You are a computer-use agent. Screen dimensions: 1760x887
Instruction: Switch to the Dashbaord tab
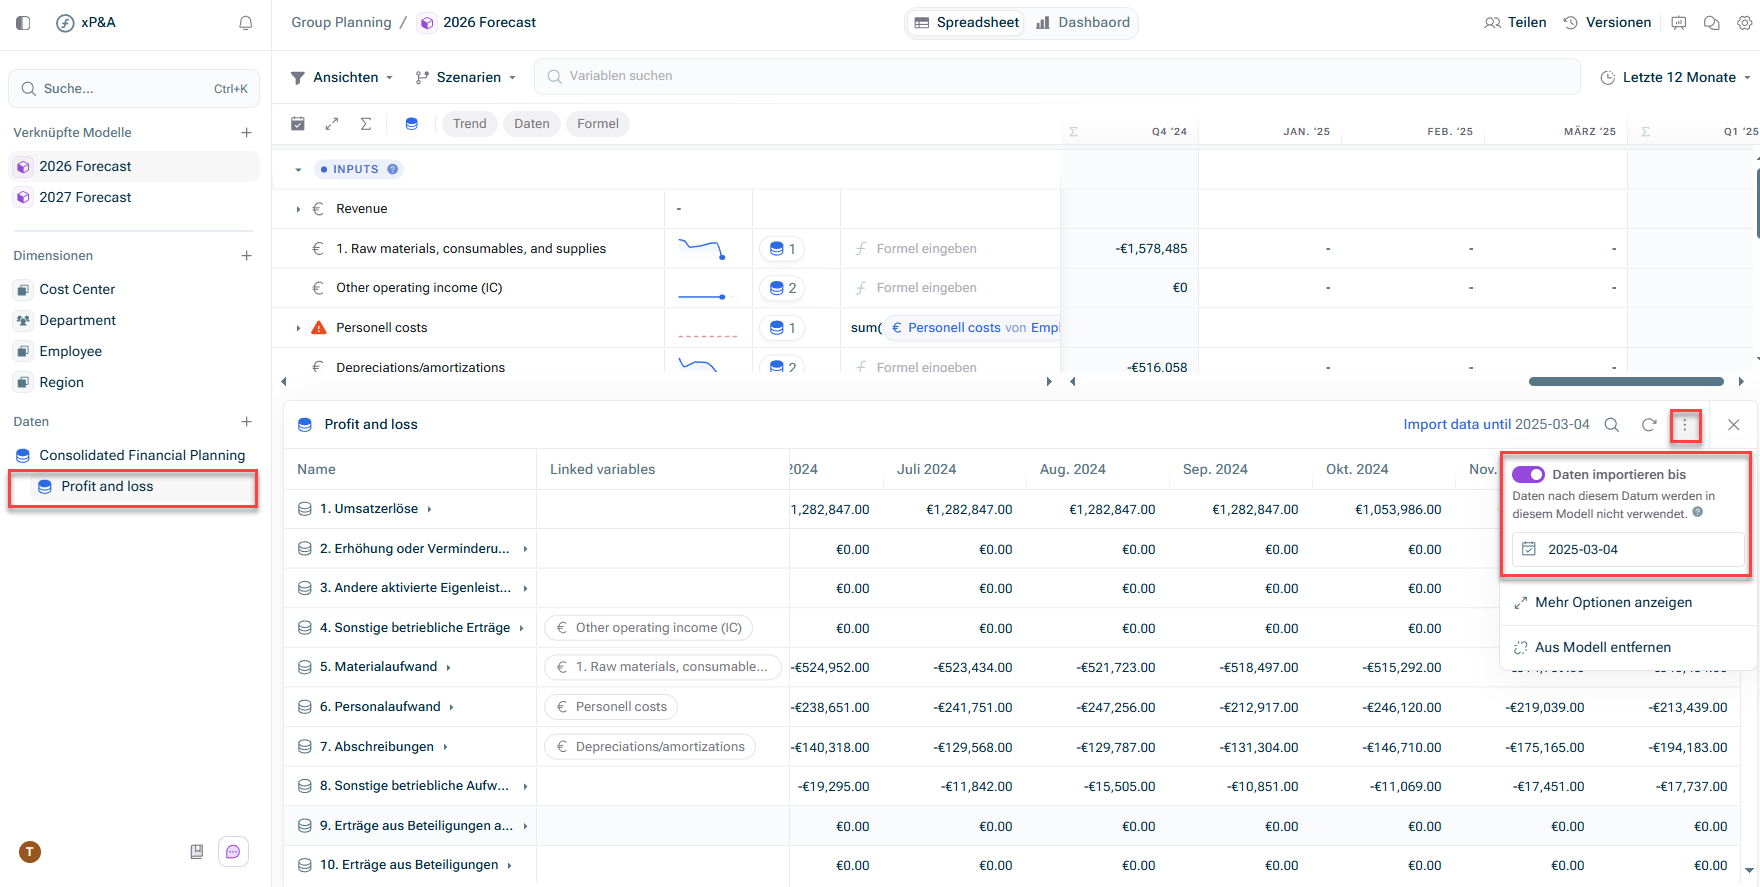point(1083,23)
